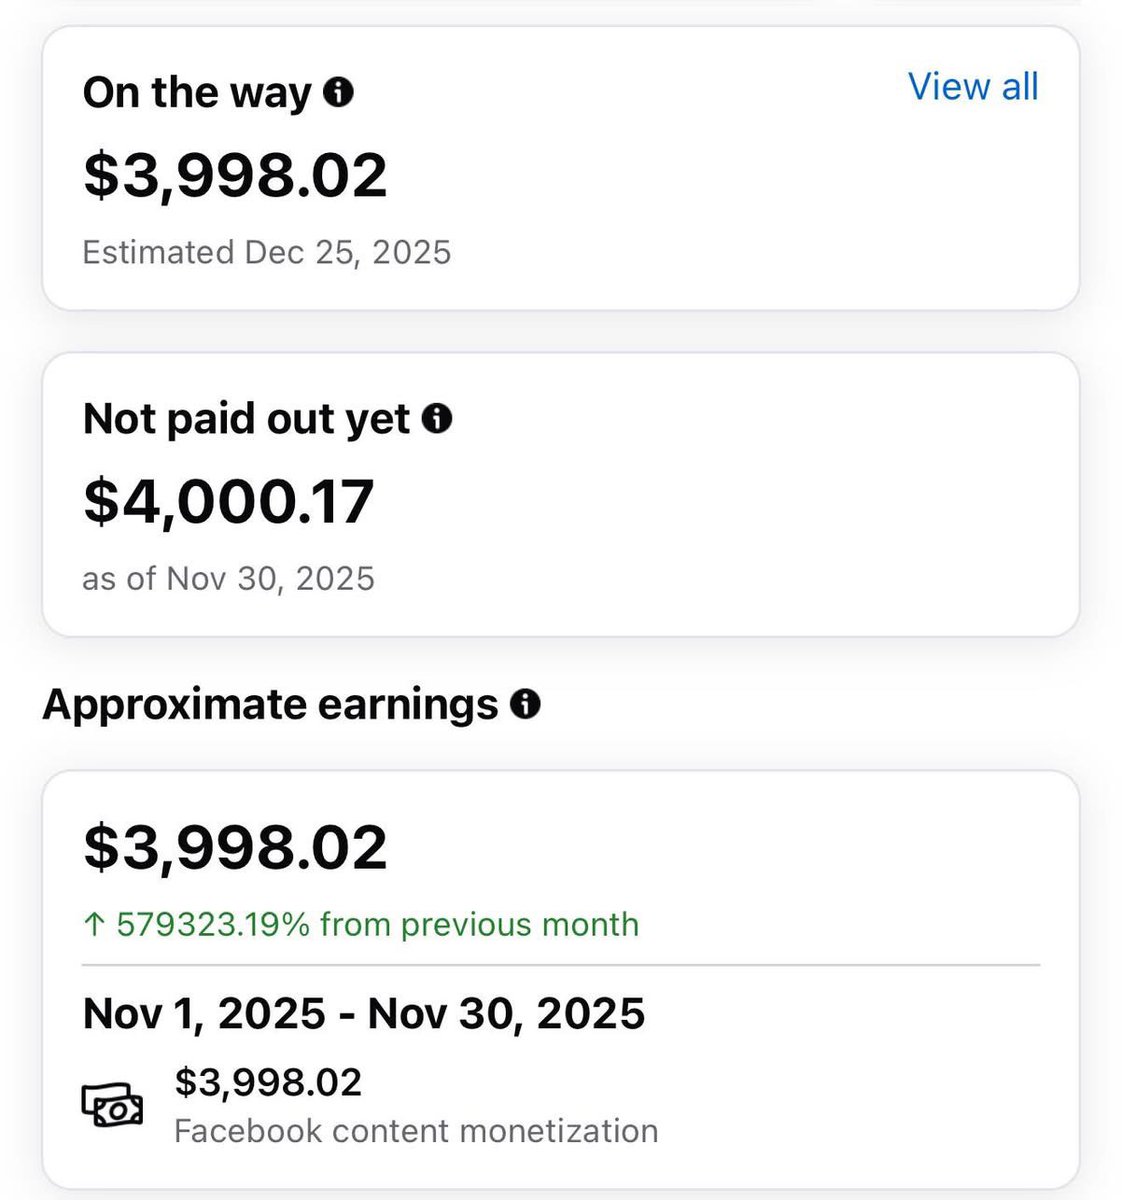Select the Approximate earnings section heading
1122x1200 pixels.
[x=270, y=705]
